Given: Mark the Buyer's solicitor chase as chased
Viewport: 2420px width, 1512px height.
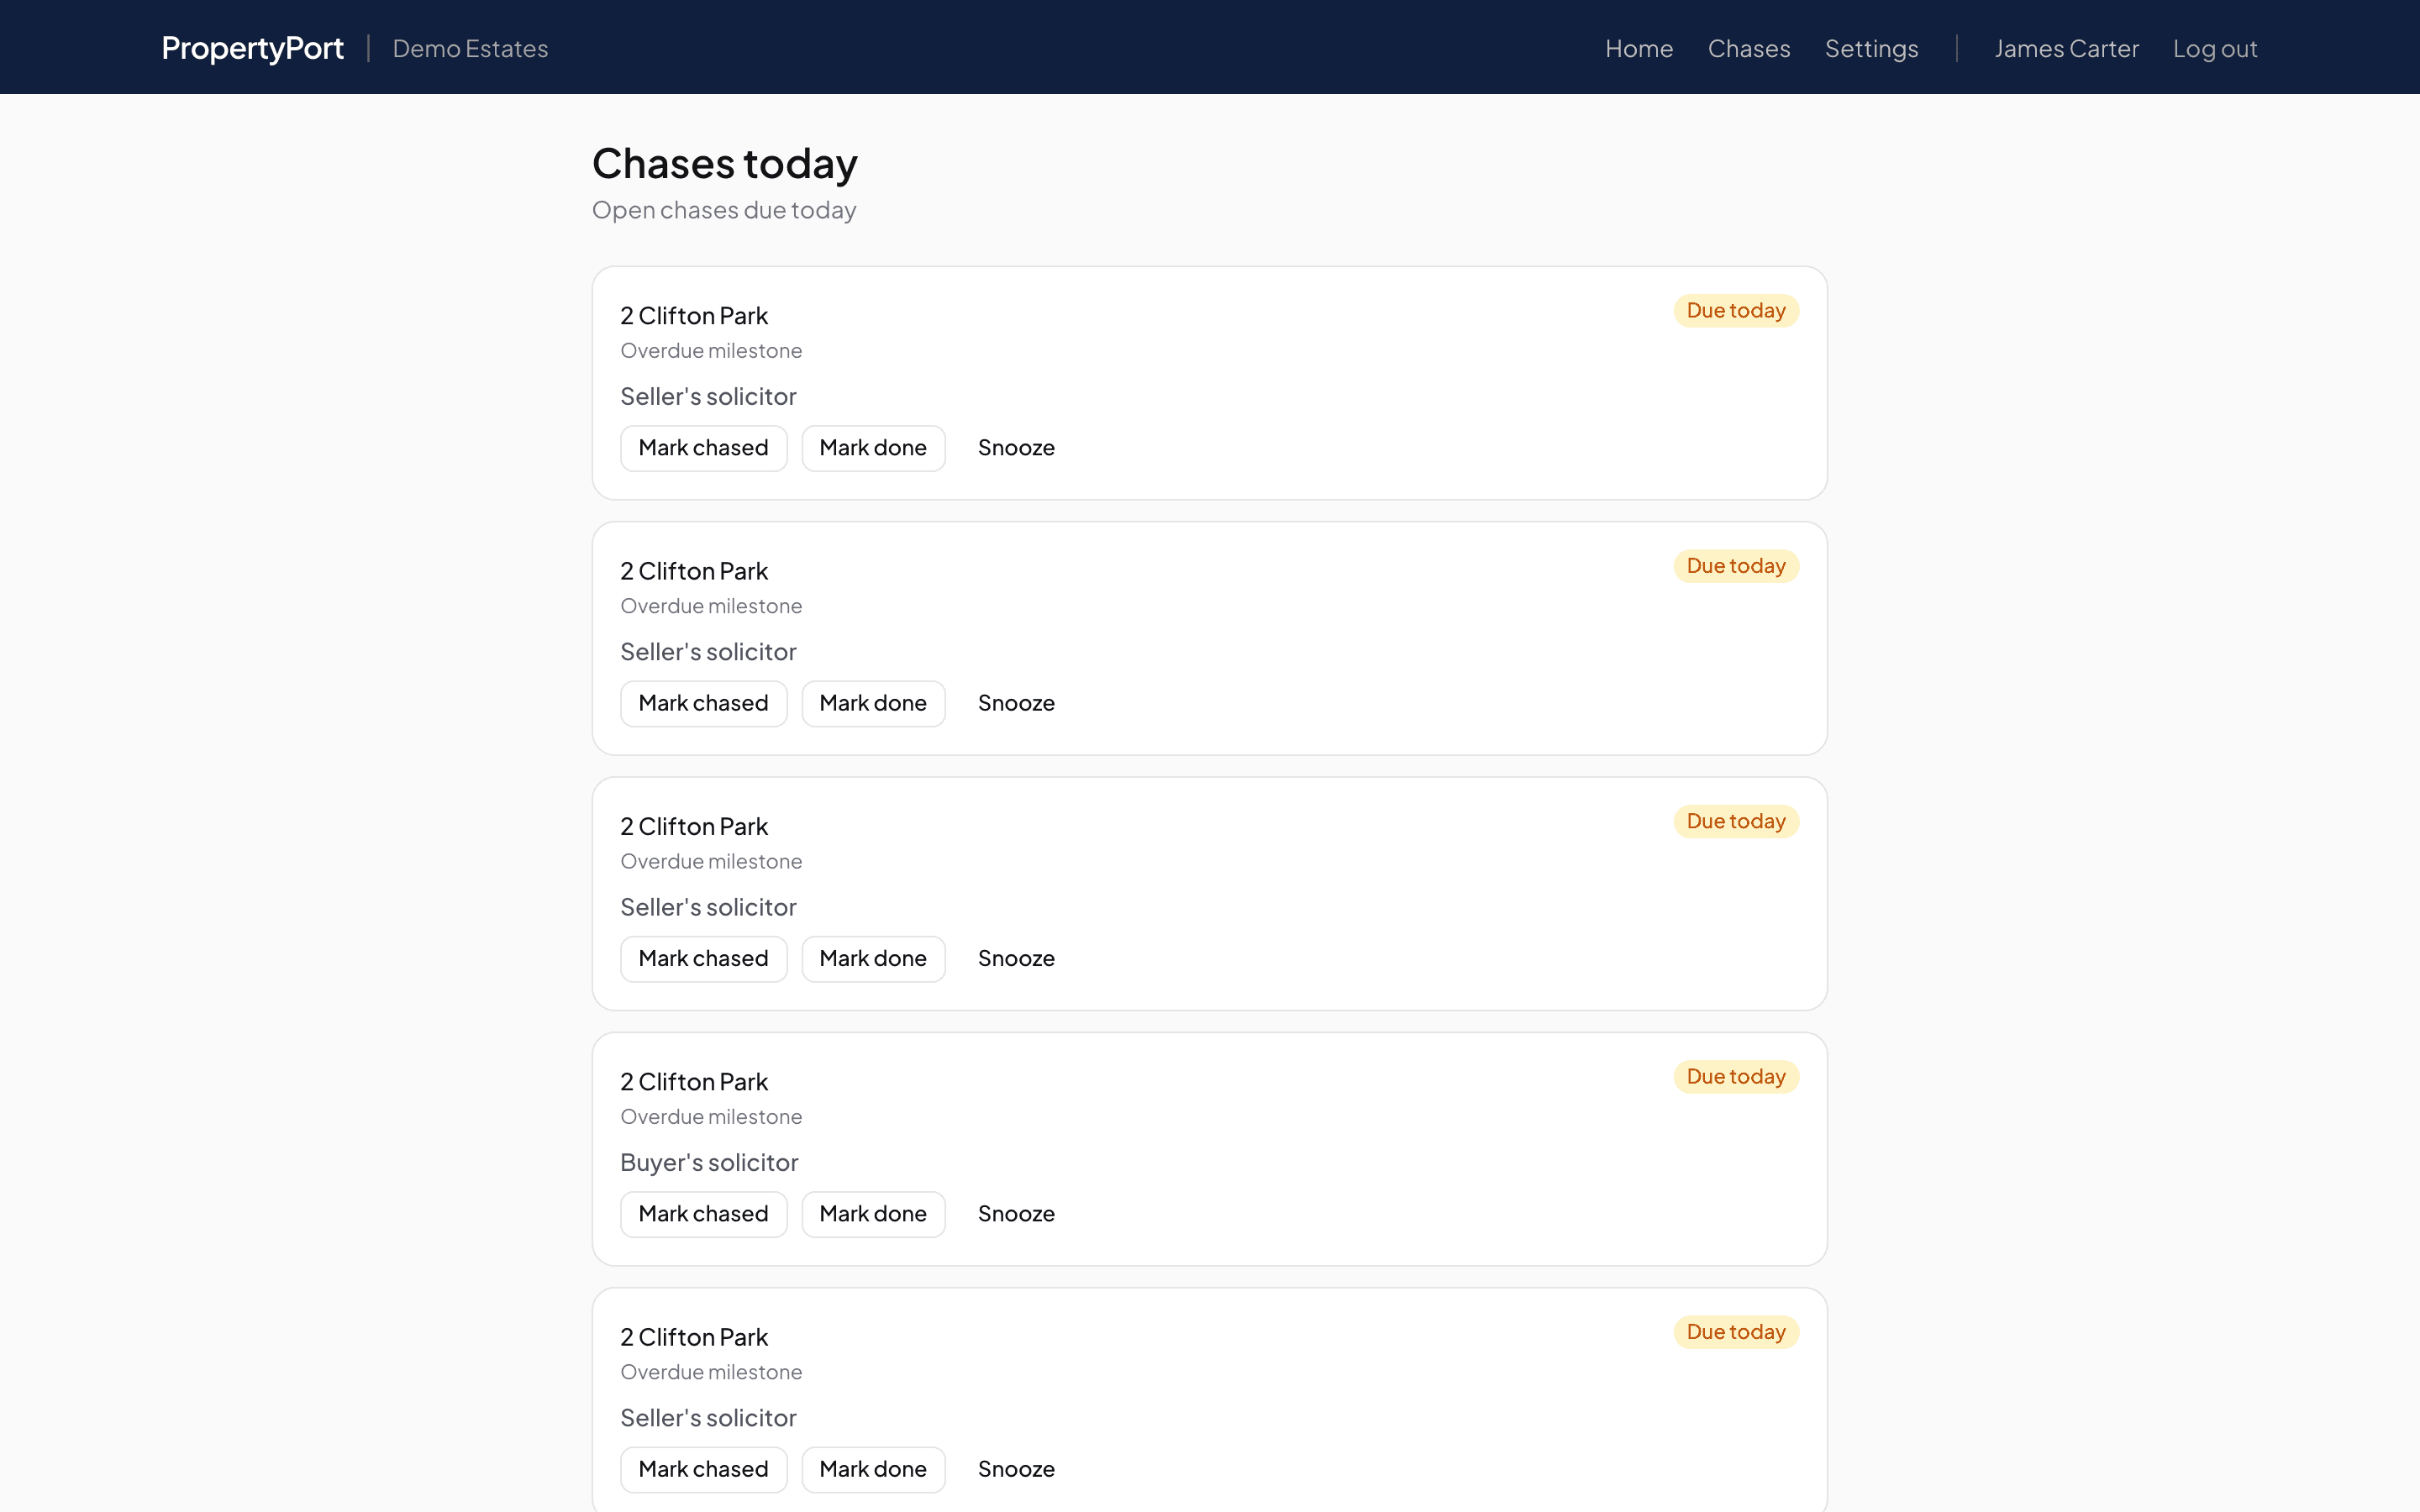Looking at the screenshot, I should pyautogui.click(x=703, y=1213).
